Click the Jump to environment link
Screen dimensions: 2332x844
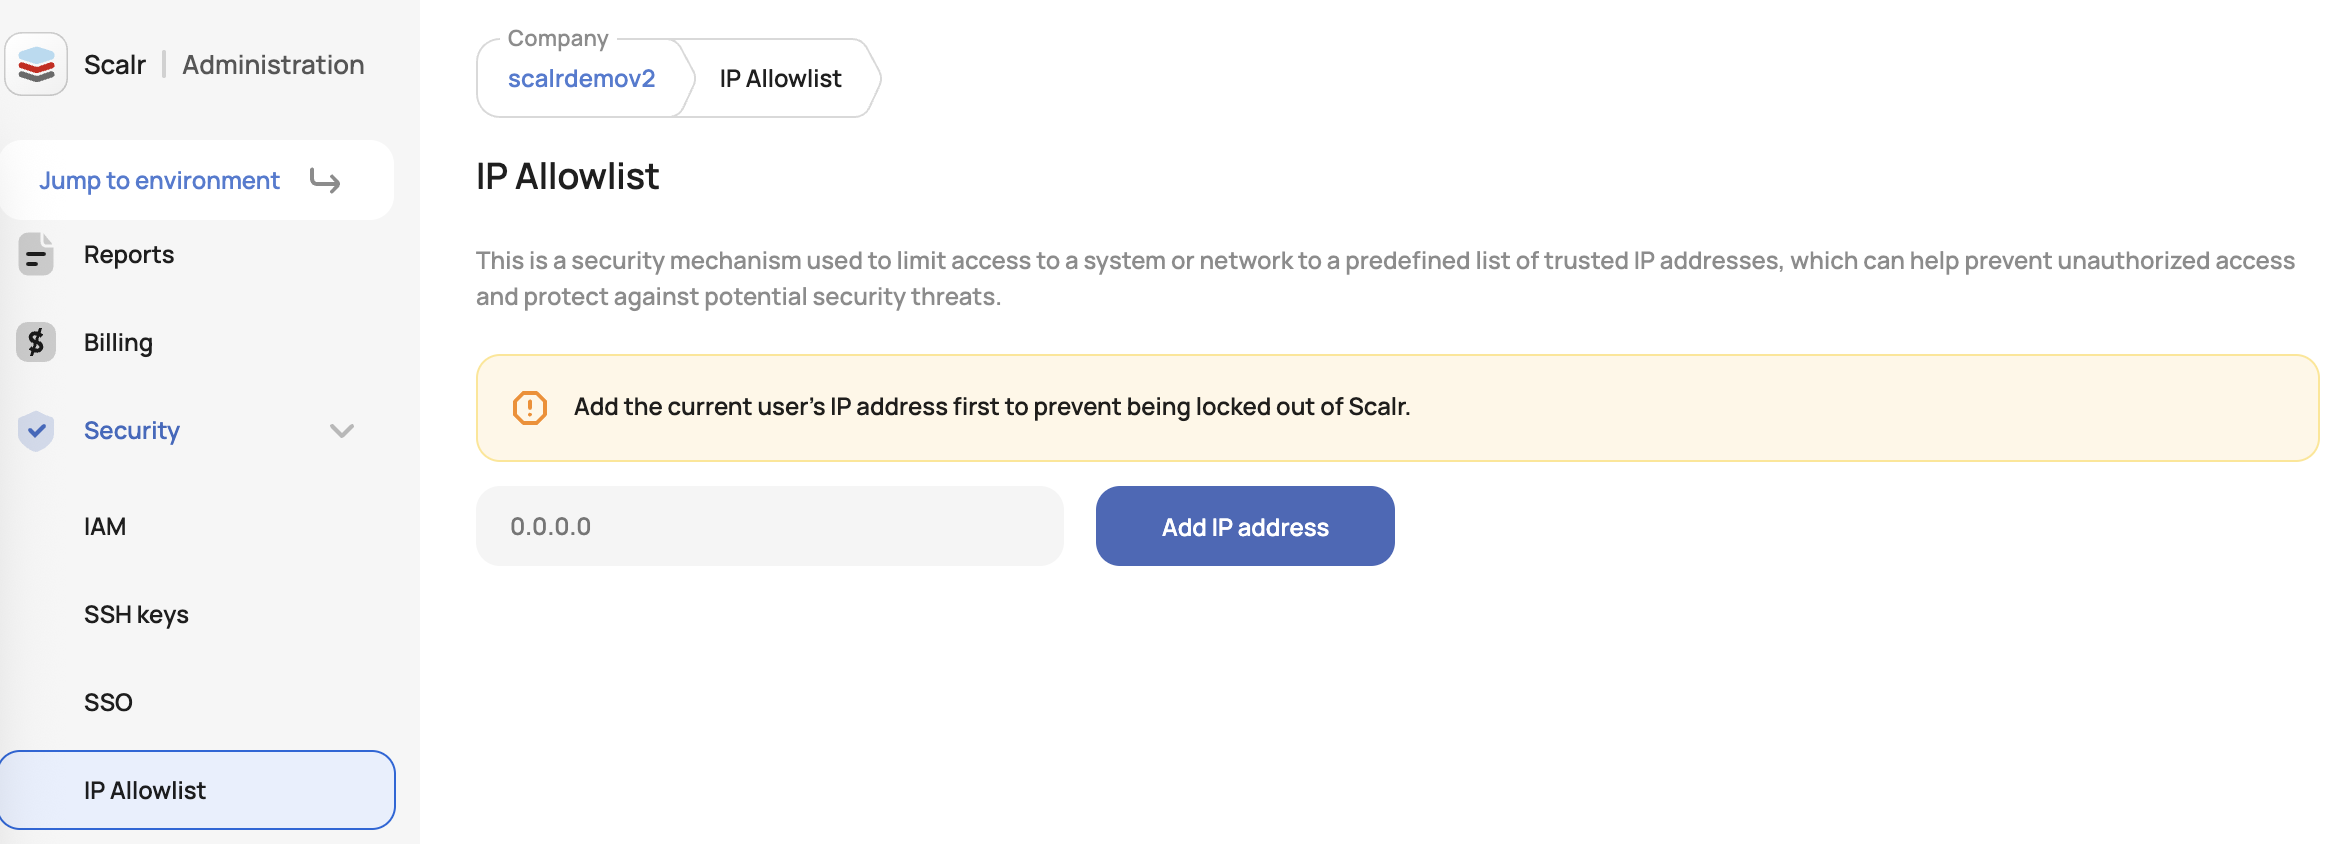coord(160,181)
